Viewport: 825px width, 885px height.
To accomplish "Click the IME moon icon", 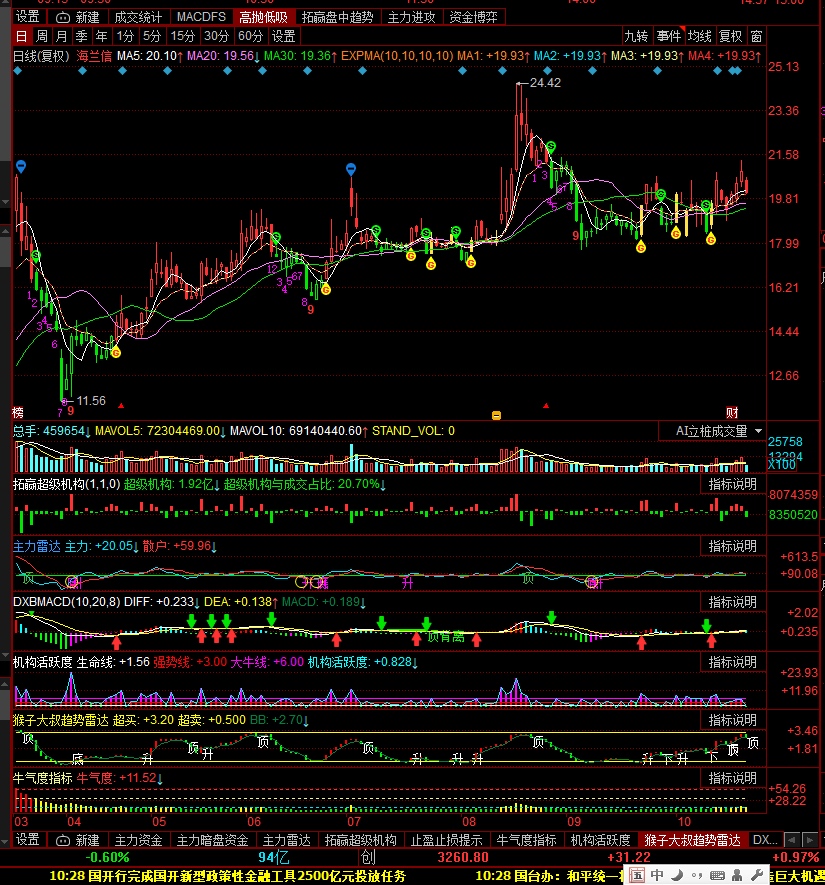I will (x=677, y=875).
